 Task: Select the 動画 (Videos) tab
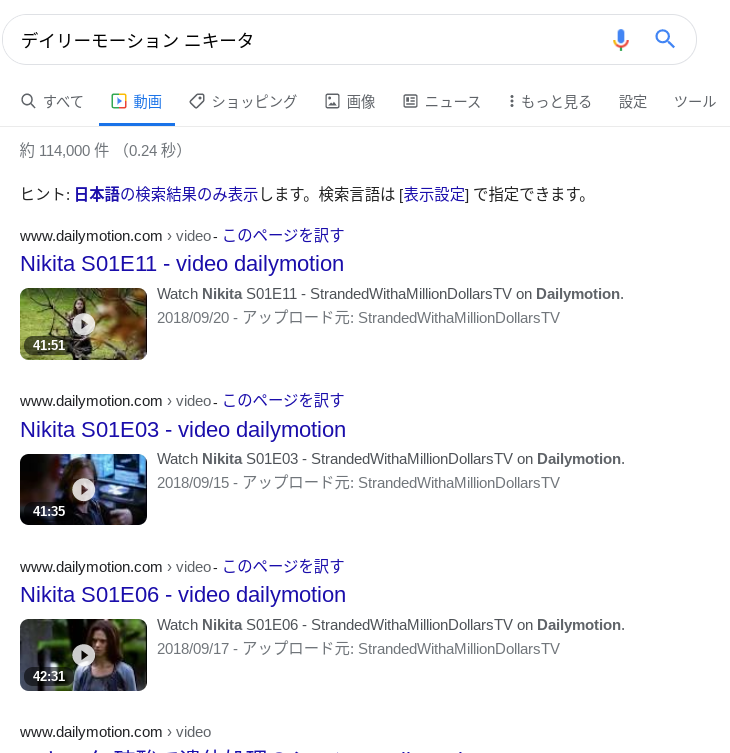pos(137,101)
